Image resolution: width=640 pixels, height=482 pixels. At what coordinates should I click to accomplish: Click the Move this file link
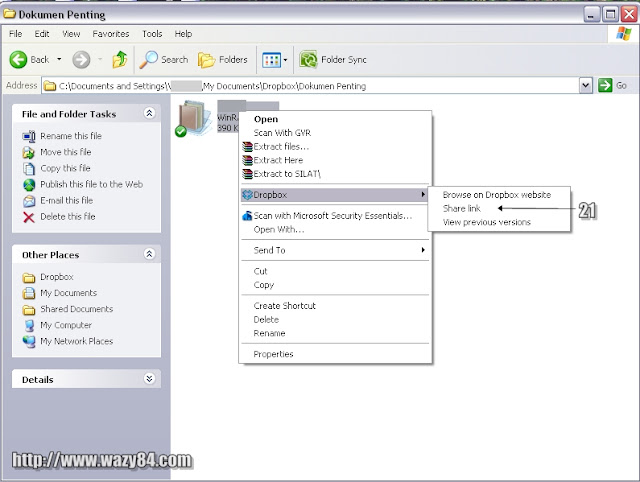point(66,152)
